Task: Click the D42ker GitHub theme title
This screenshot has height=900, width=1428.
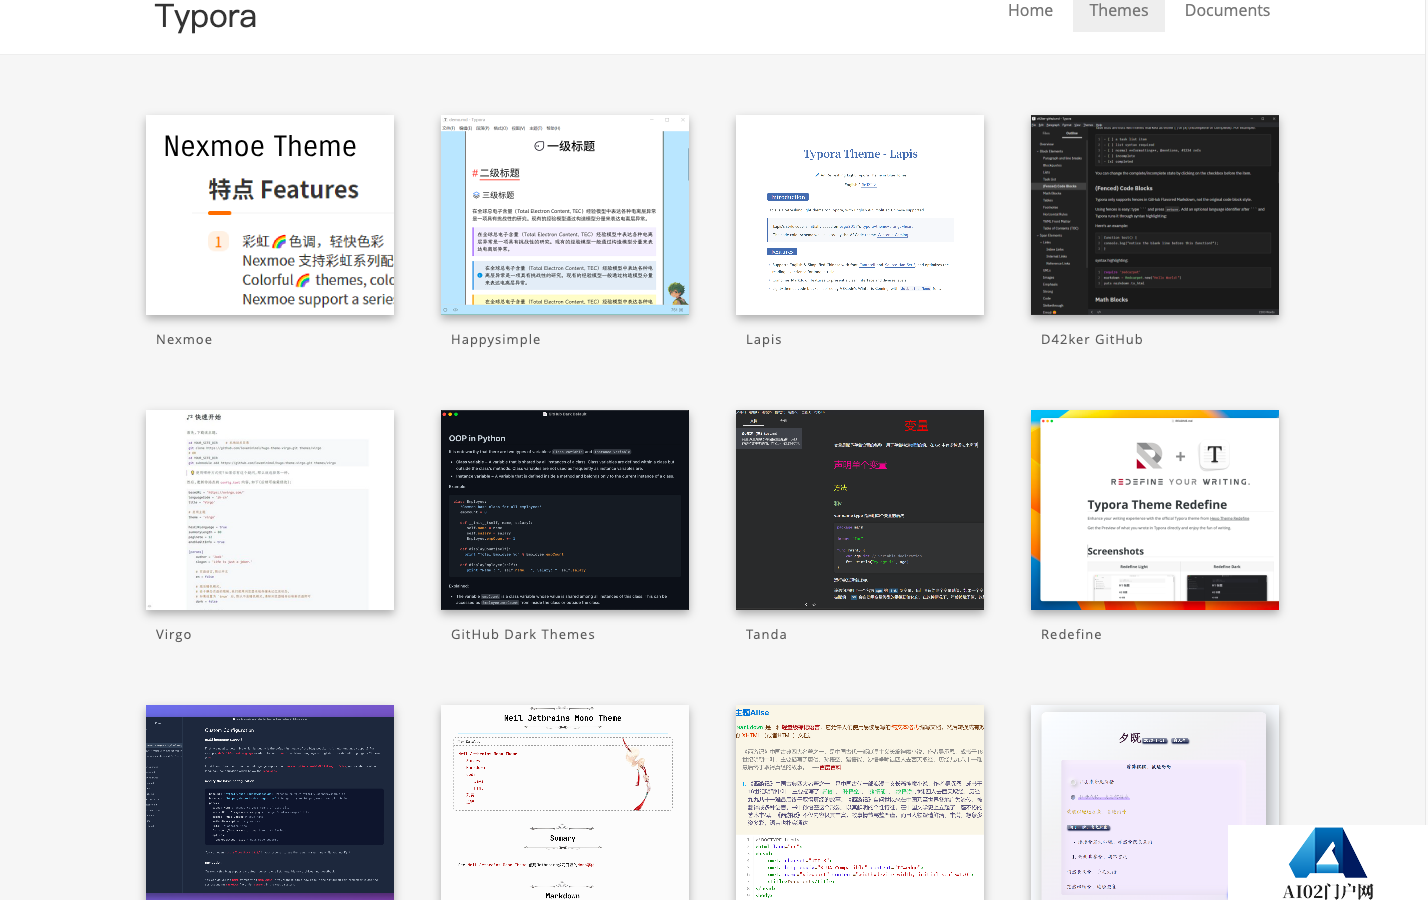Action: pyautogui.click(x=1092, y=340)
